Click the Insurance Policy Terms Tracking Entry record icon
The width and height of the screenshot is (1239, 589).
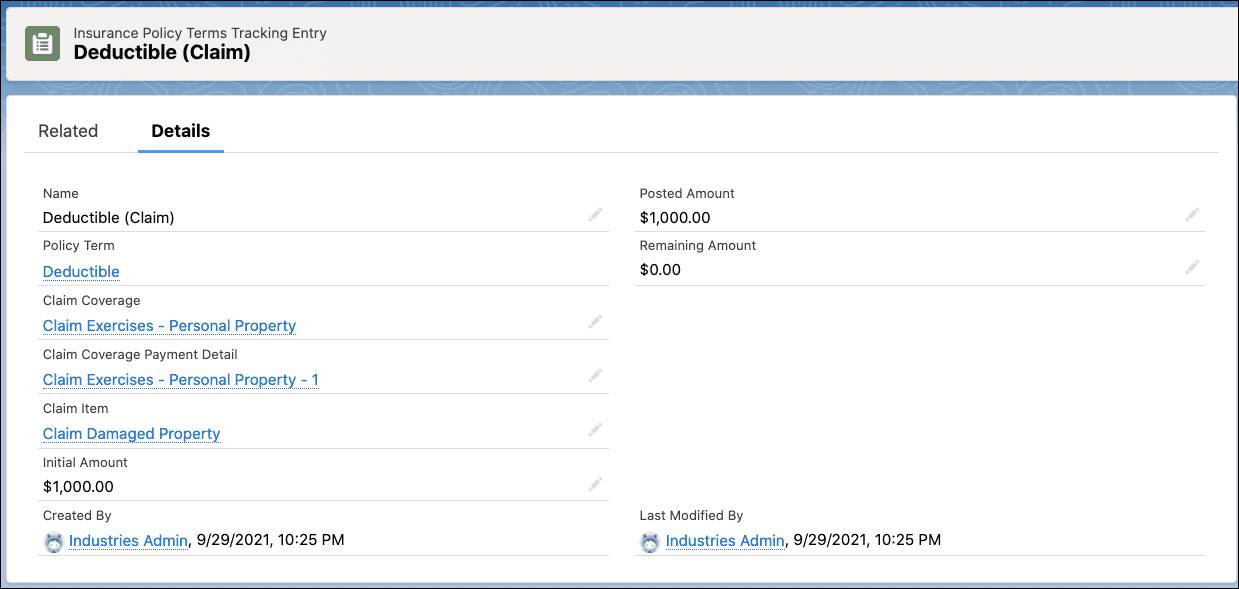[40, 43]
